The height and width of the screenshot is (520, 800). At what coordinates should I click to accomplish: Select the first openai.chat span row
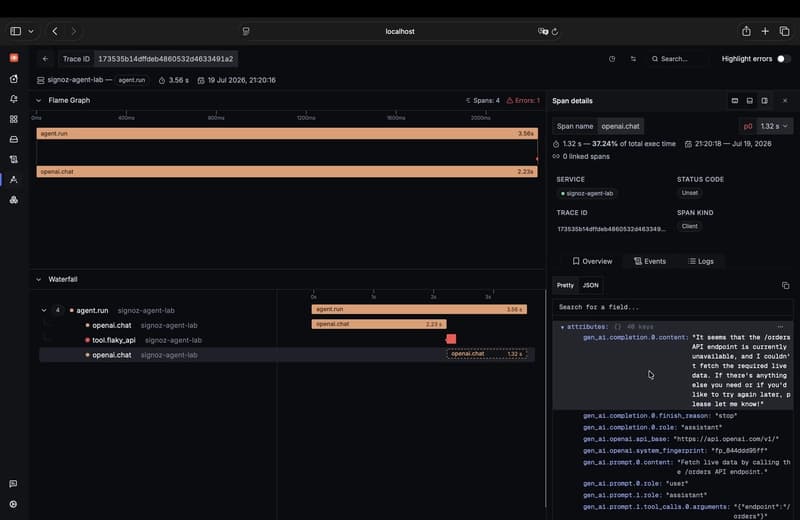(287, 325)
